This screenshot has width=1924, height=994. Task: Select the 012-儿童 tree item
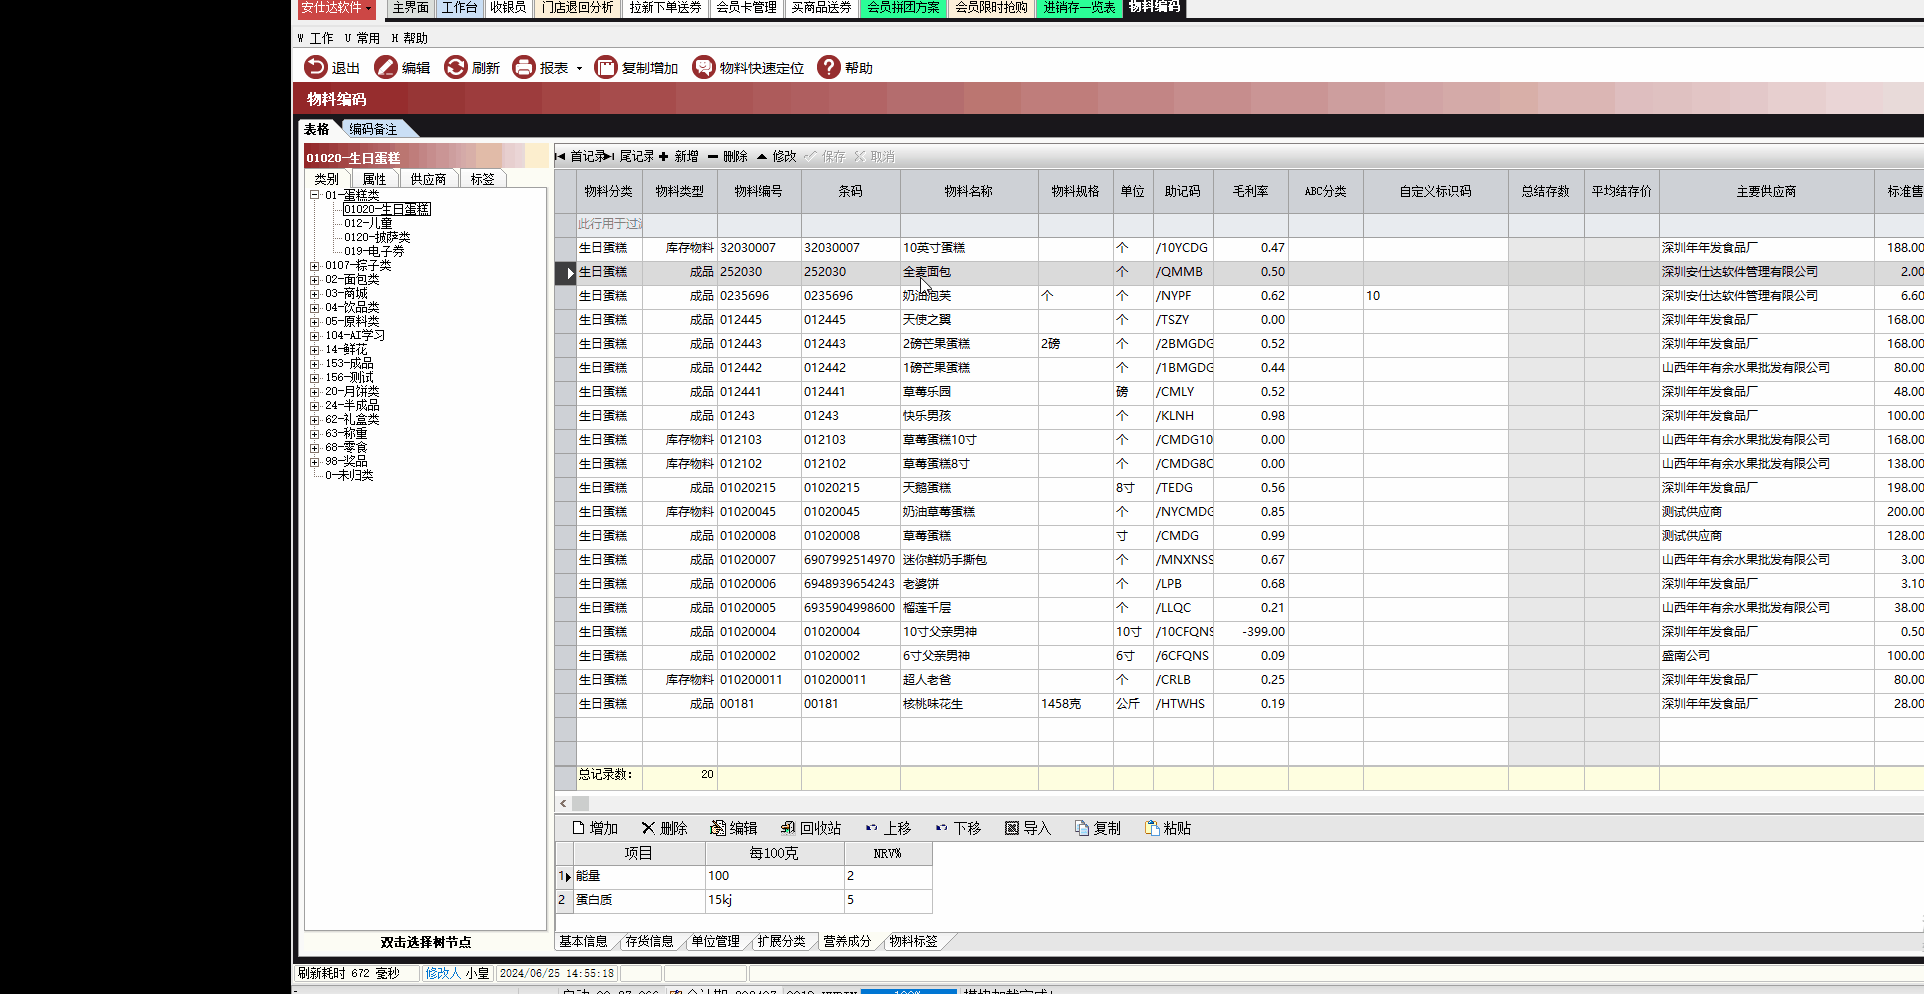click(368, 223)
